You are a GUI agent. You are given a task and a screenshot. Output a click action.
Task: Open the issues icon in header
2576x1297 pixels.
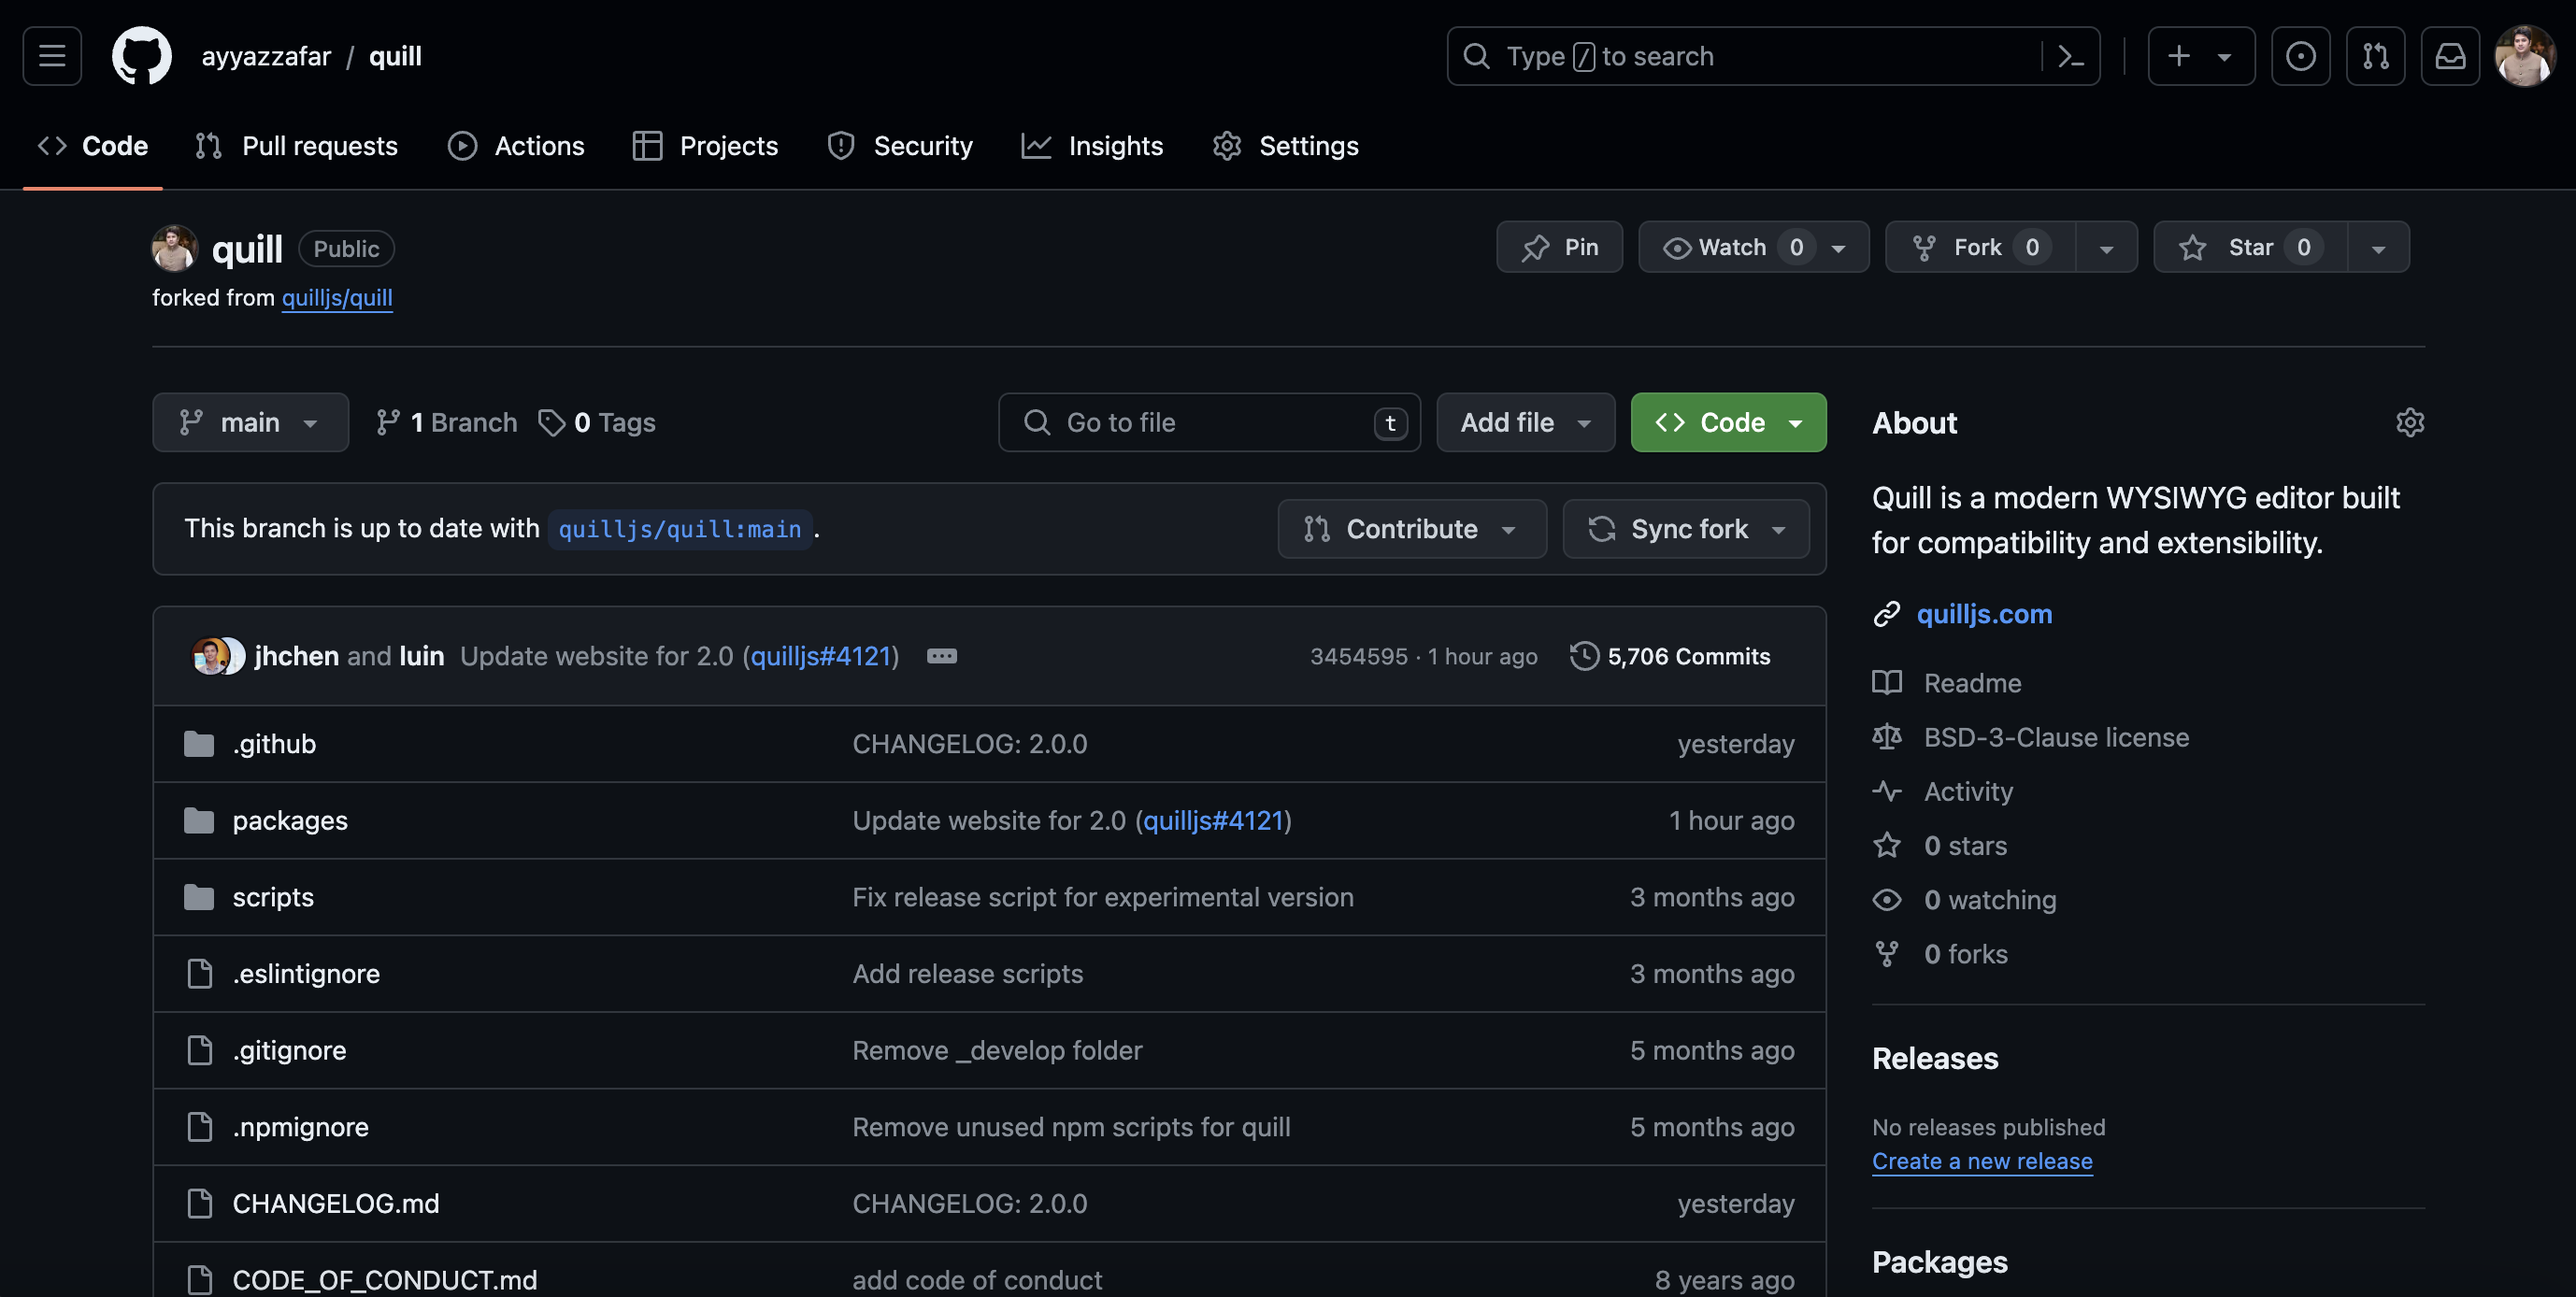coord(2300,56)
